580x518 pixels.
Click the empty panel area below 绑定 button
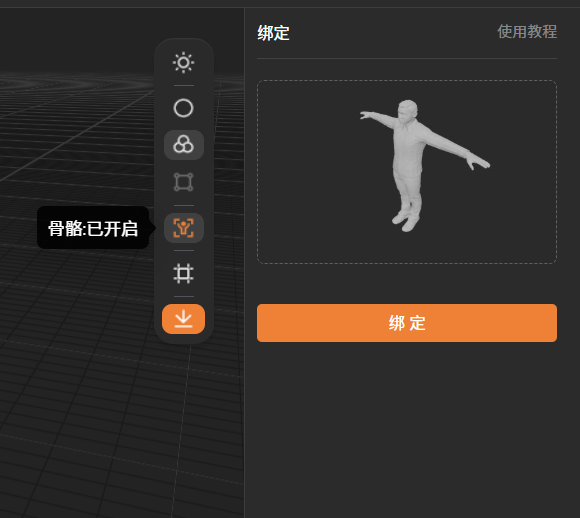pyautogui.click(x=407, y=429)
